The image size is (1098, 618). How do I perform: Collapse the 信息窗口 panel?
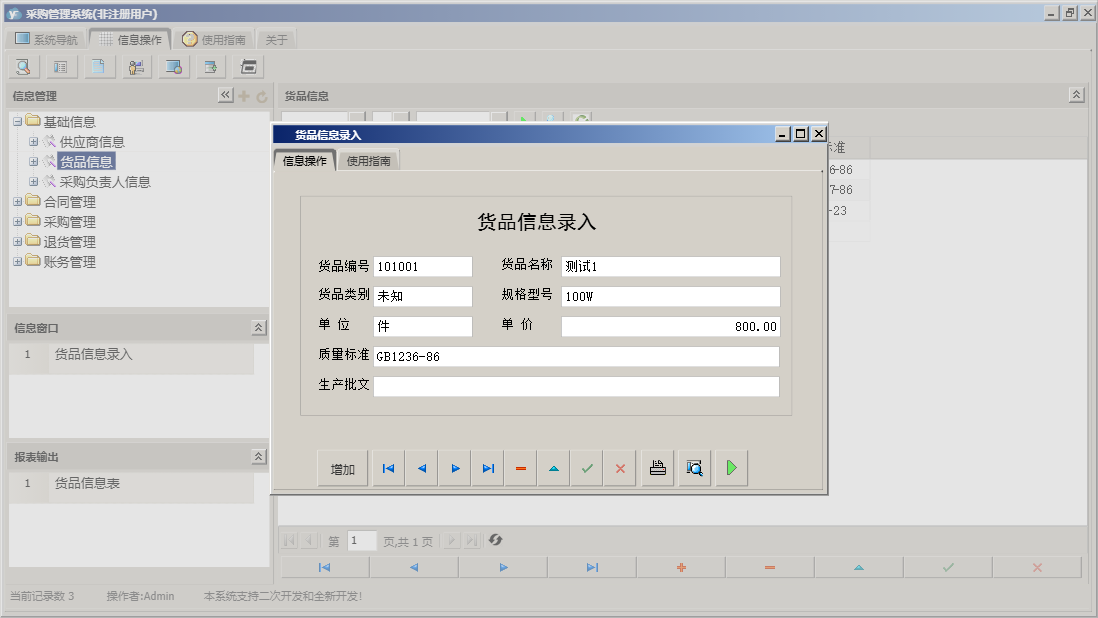(257, 326)
